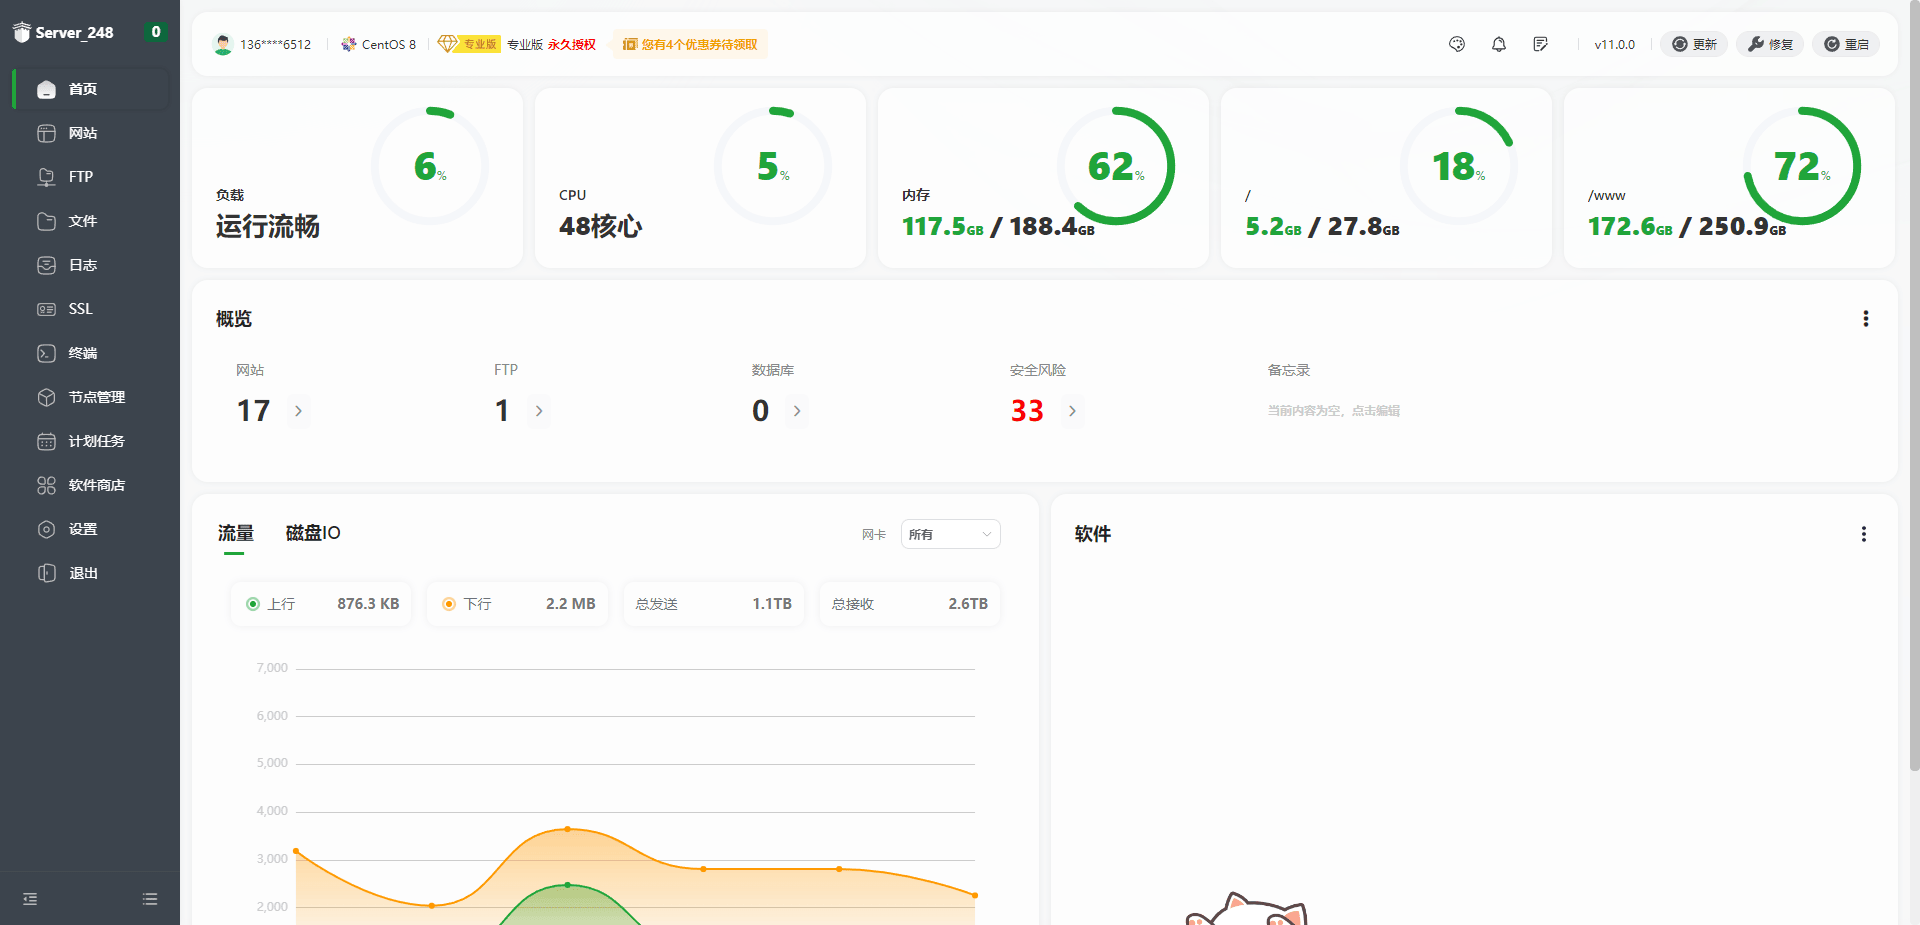The height and width of the screenshot is (925, 1920).
Task: Toggle the 下行 downstream series indicator
Action: point(450,604)
